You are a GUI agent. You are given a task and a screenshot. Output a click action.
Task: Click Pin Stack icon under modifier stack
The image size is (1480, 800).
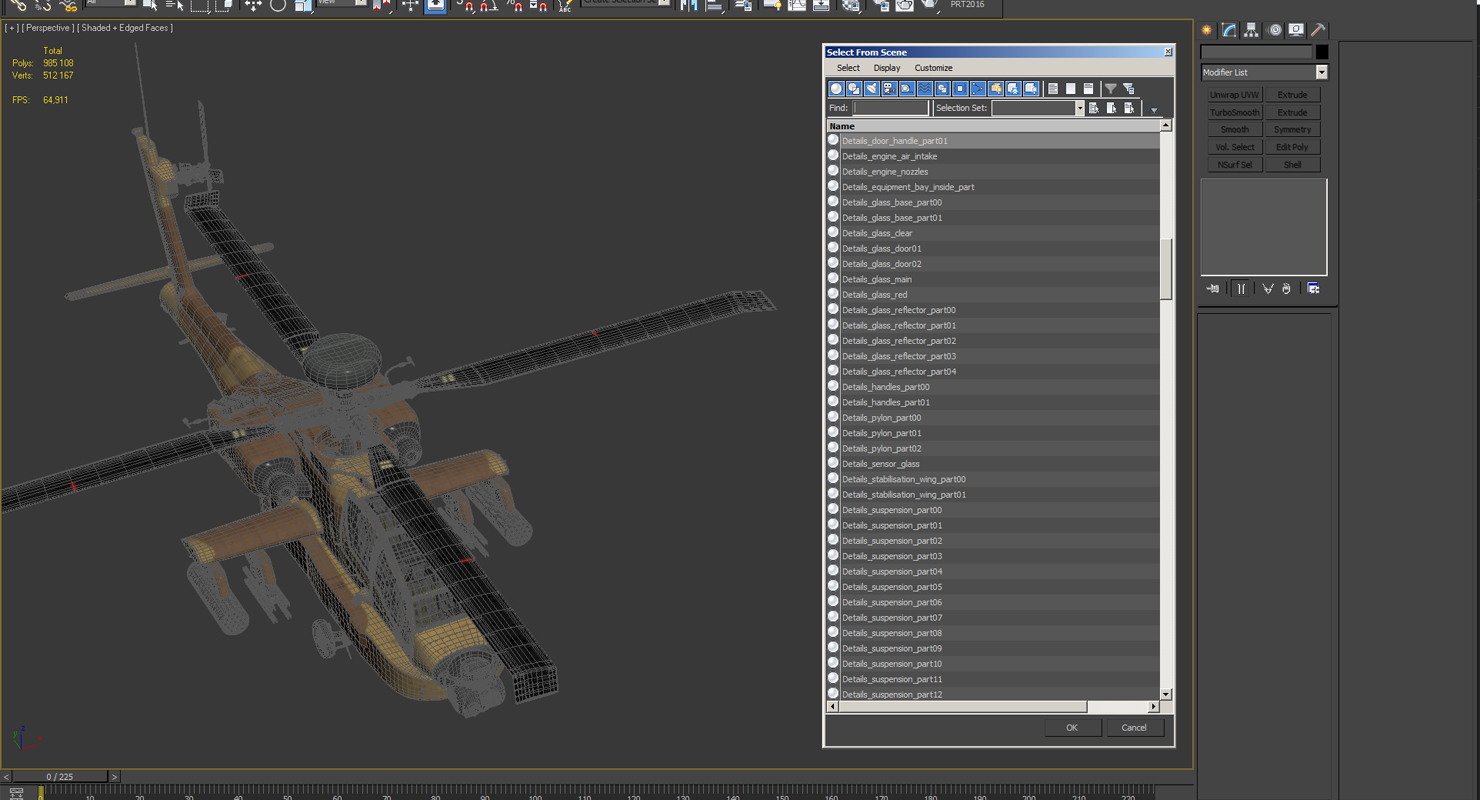(1213, 289)
